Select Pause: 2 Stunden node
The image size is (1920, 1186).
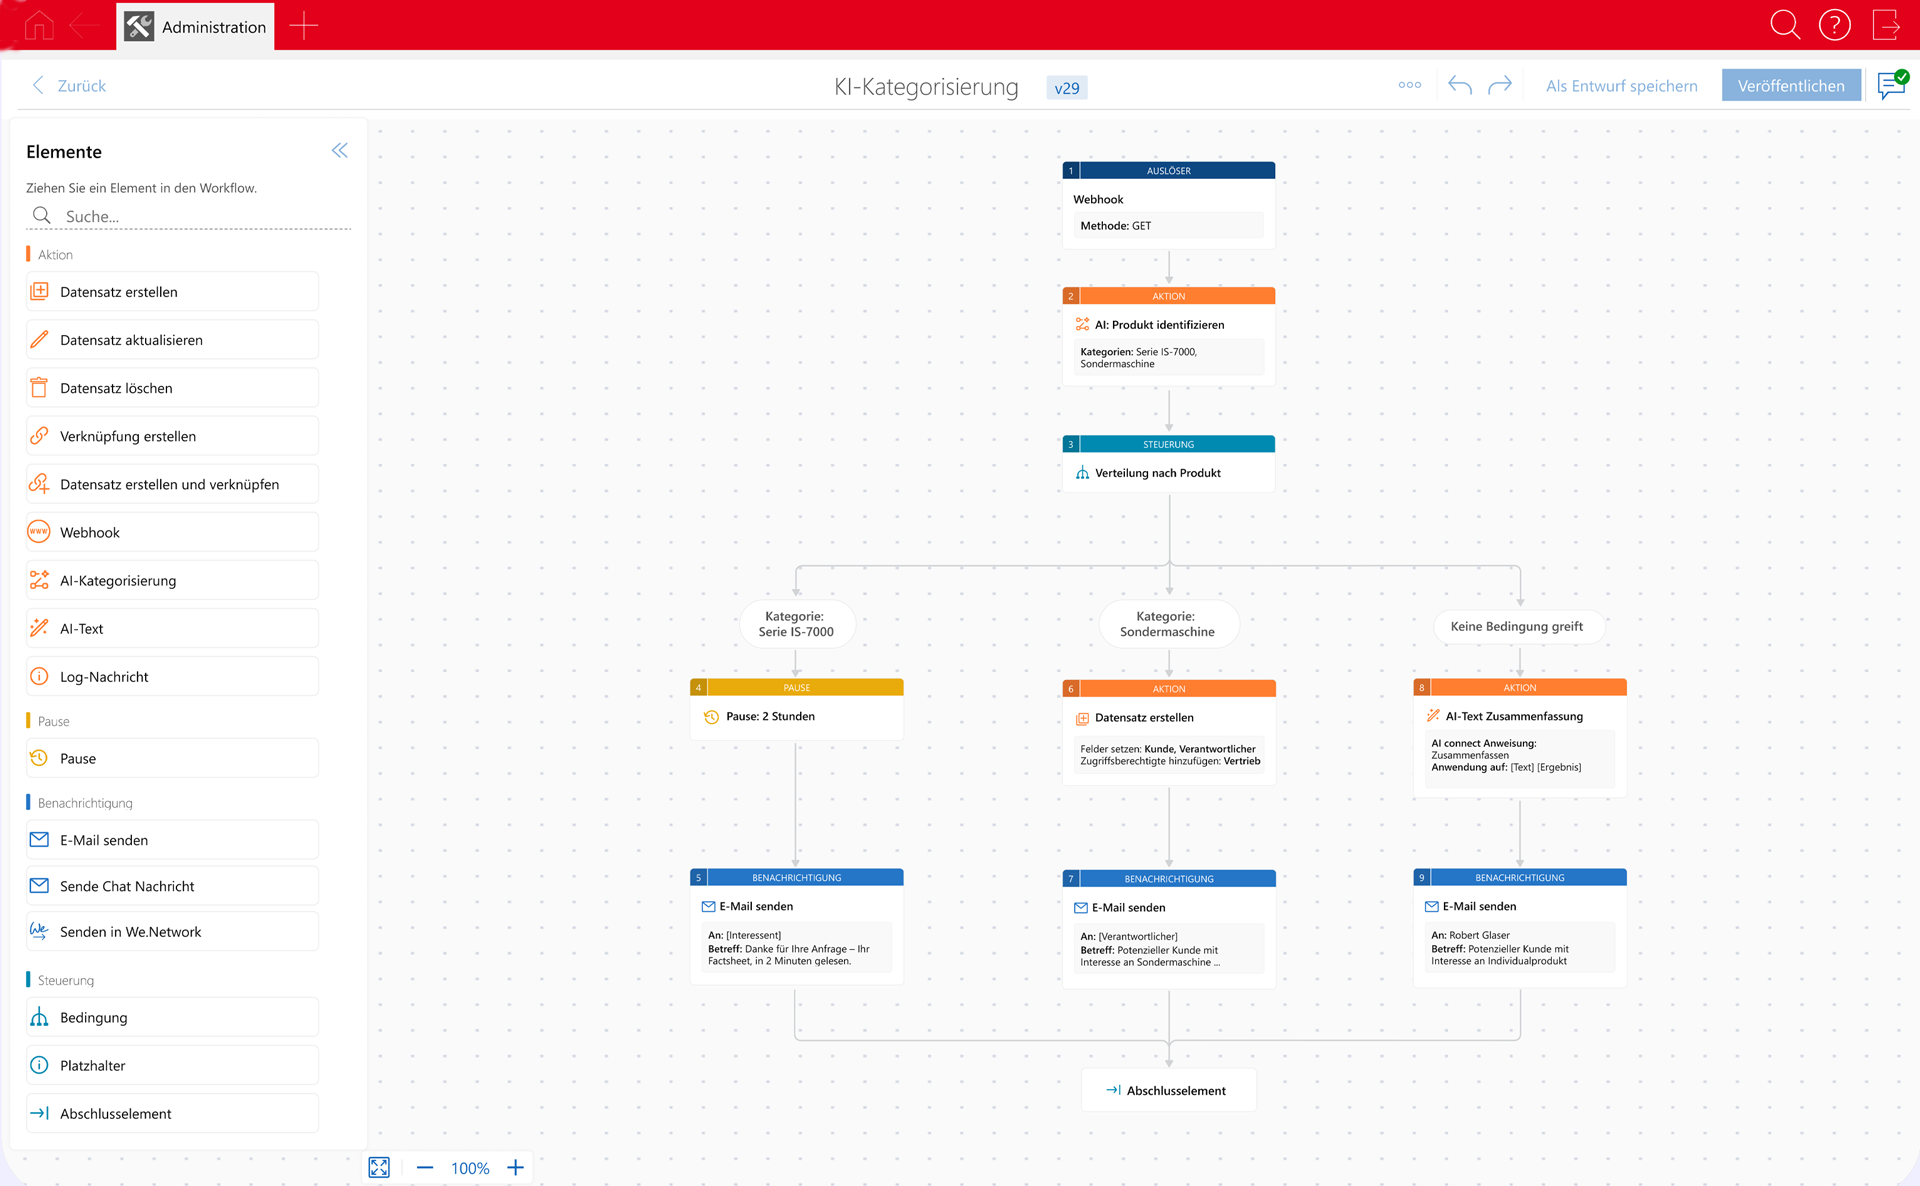[x=796, y=709]
